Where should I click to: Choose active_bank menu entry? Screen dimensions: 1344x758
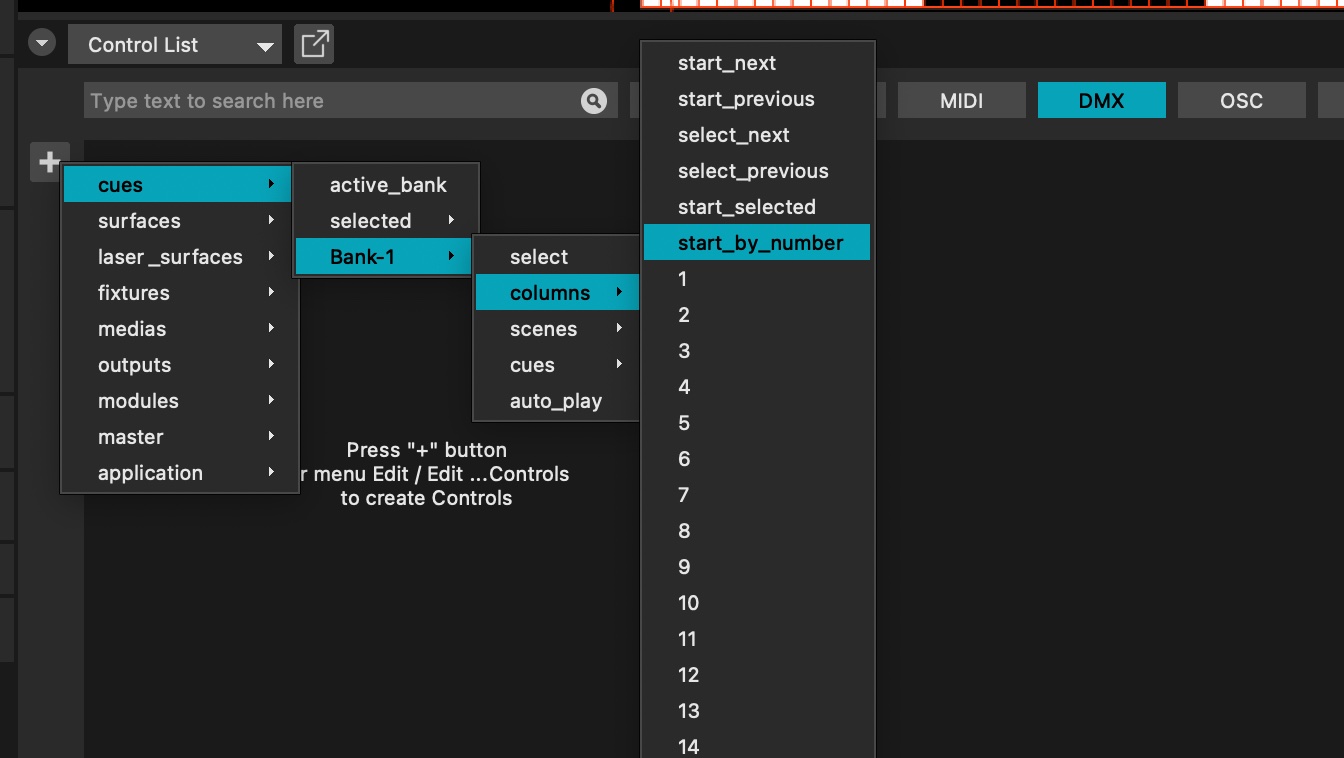click(x=386, y=185)
